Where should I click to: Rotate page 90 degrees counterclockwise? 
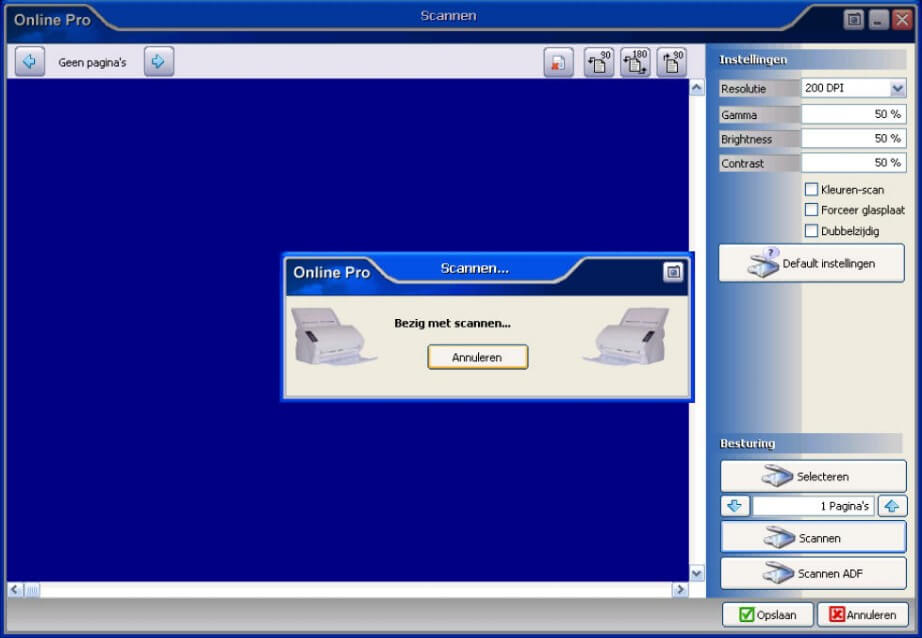(599, 62)
